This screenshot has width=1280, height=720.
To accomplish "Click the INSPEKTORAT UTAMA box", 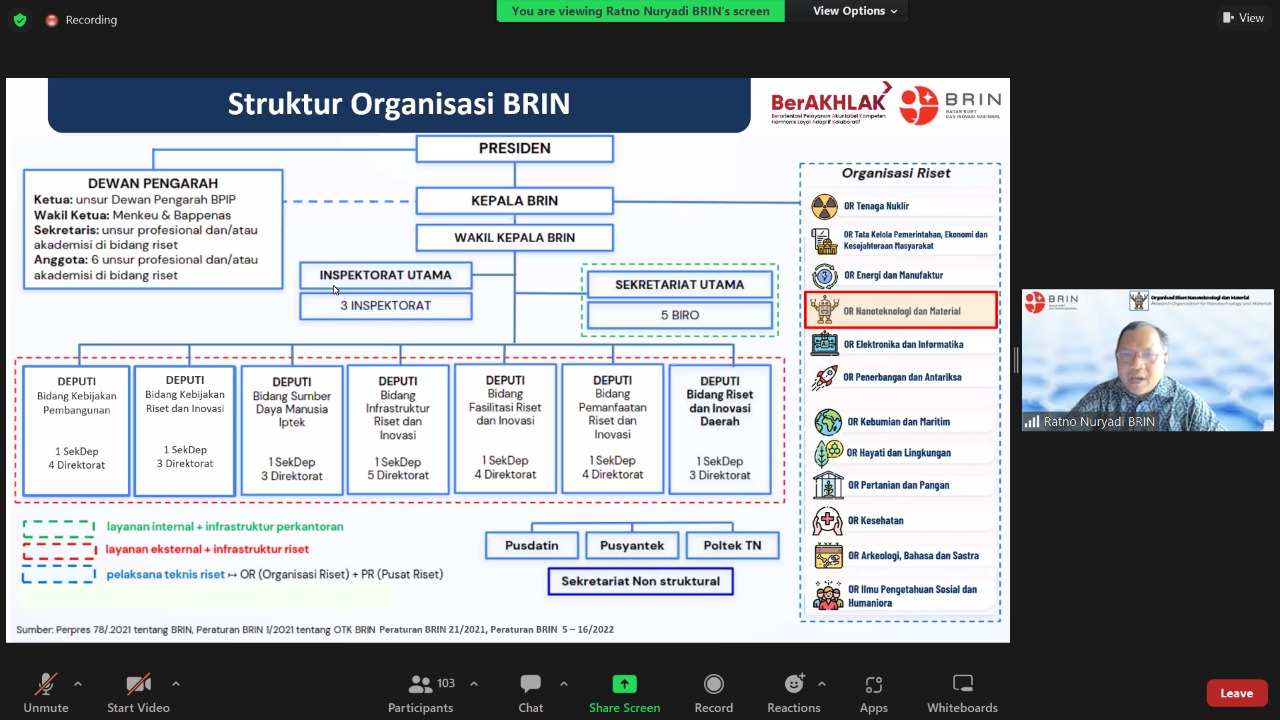I will (385, 275).
